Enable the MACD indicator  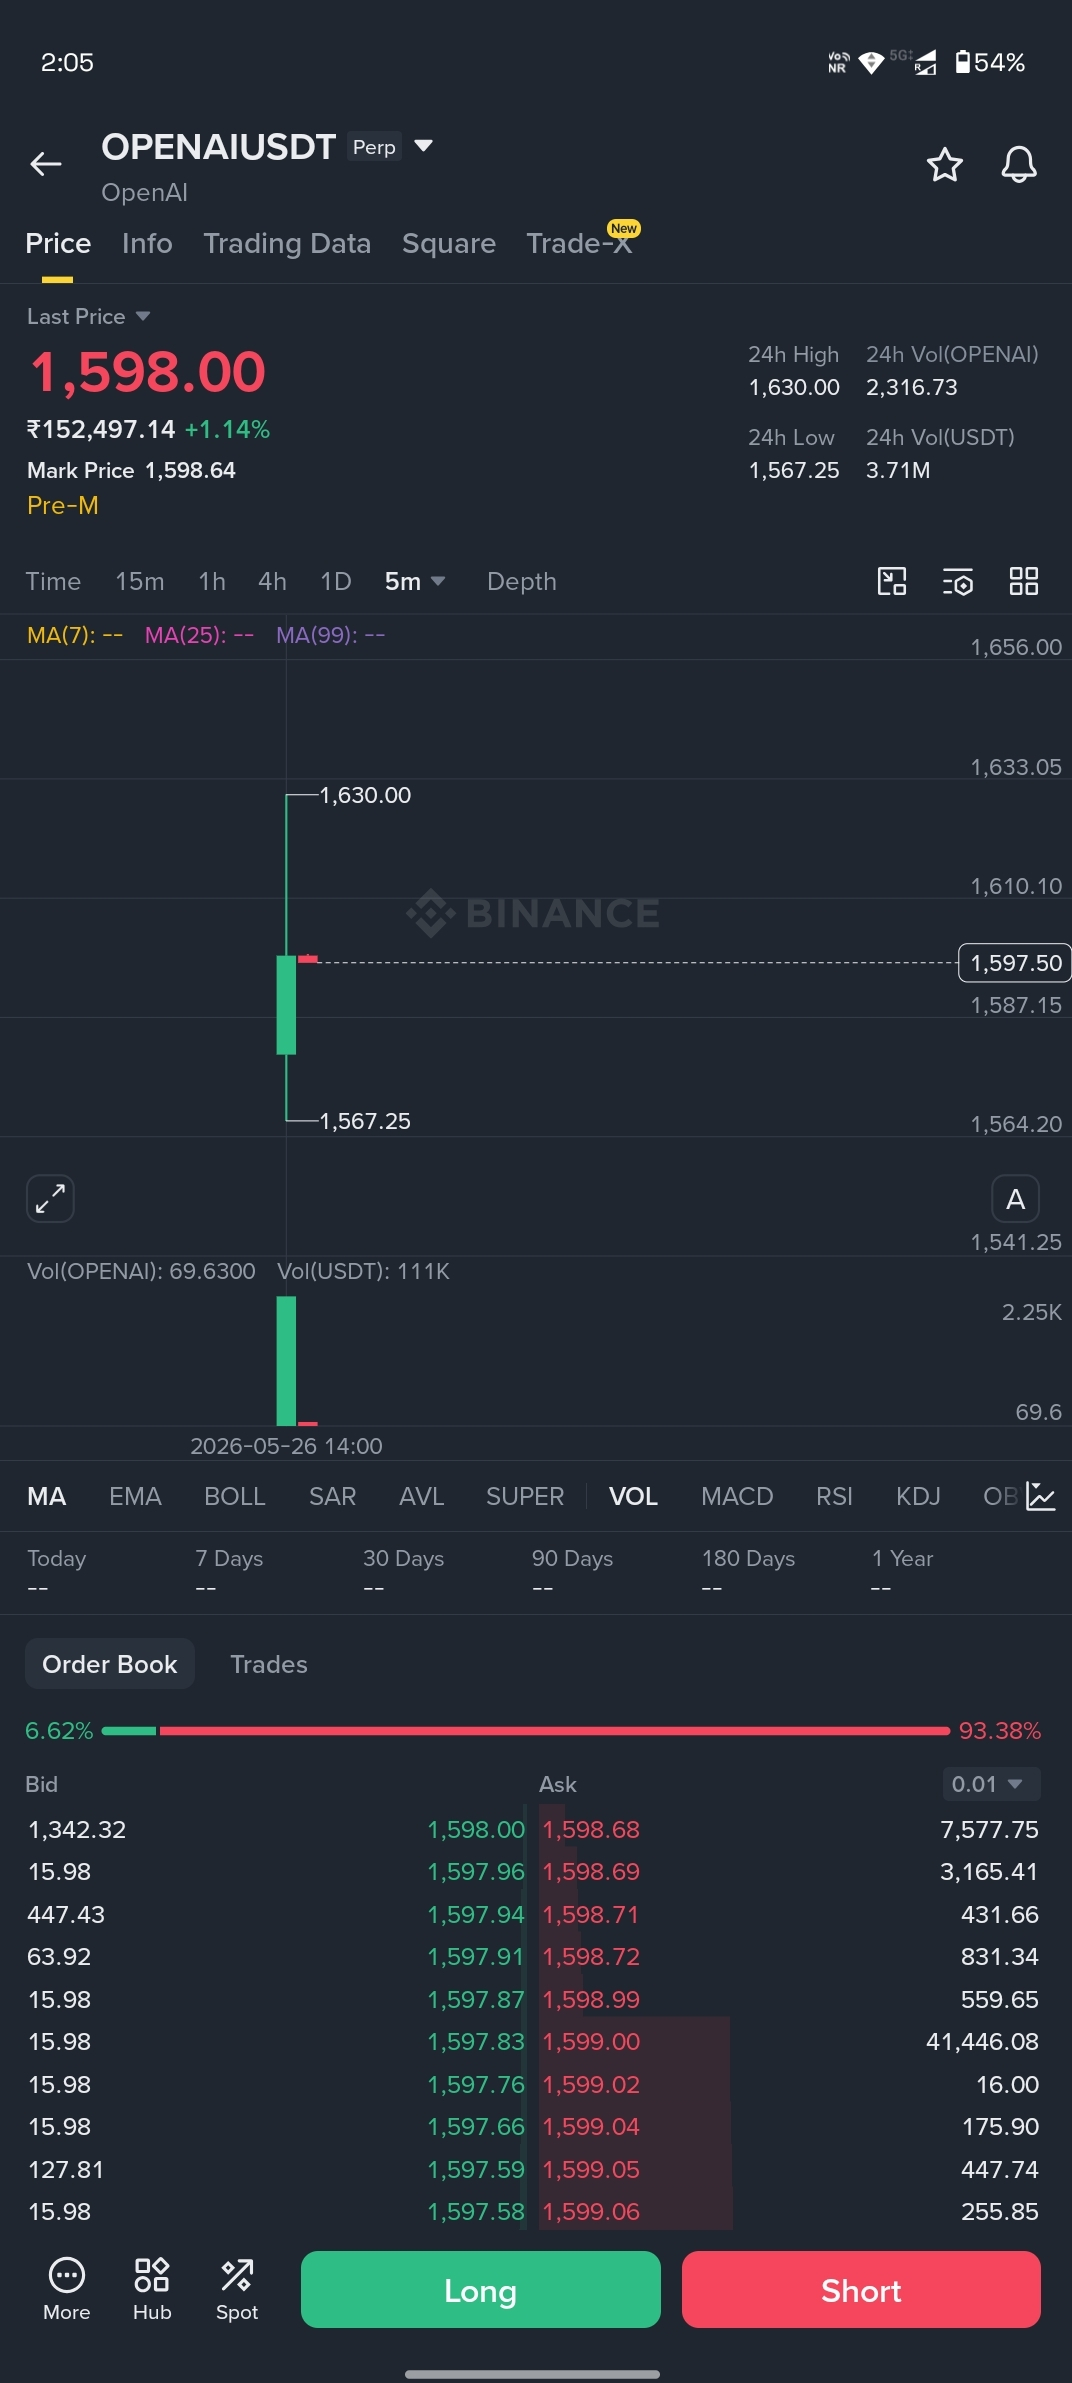coord(737,1496)
